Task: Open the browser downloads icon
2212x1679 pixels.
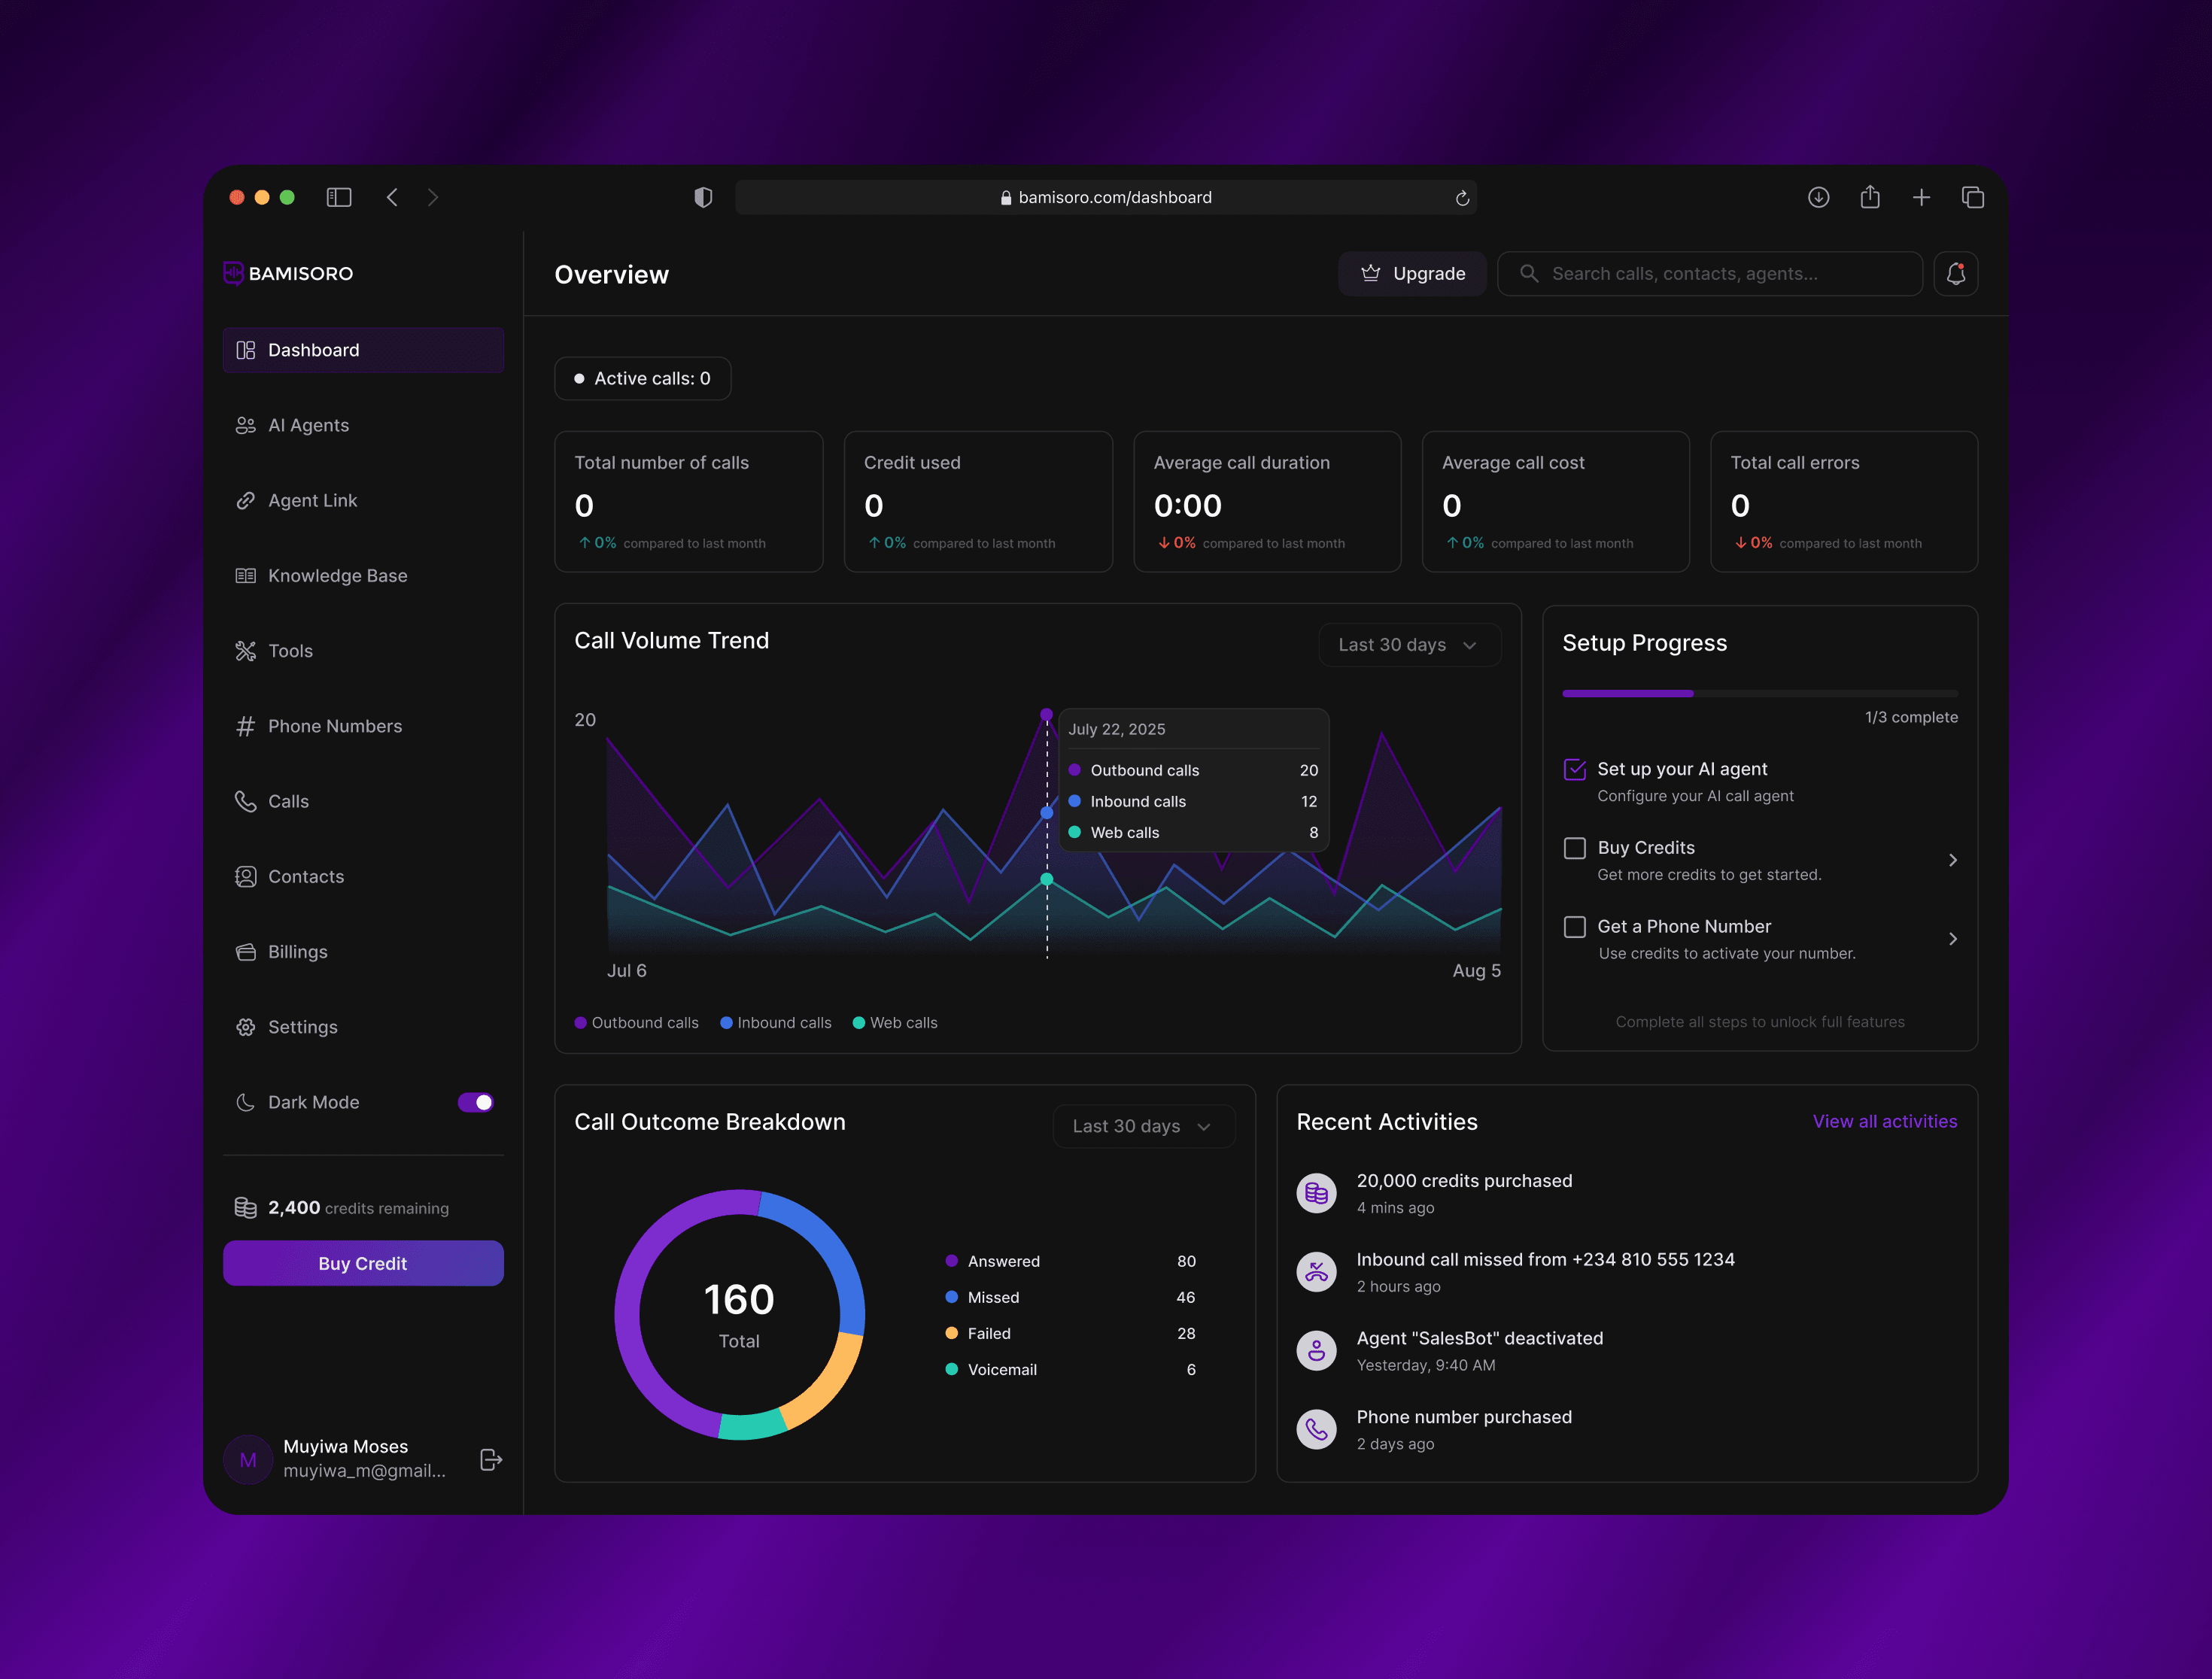Action: click(1818, 197)
